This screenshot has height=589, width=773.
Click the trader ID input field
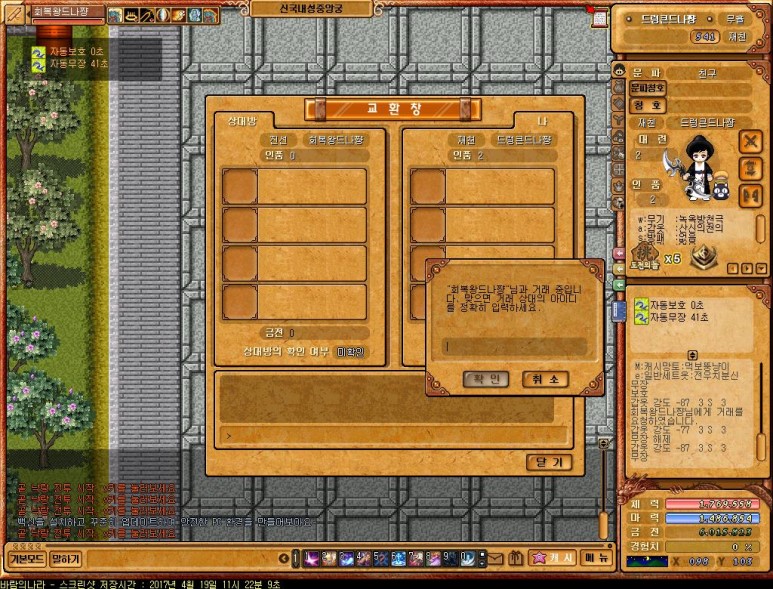coord(515,346)
